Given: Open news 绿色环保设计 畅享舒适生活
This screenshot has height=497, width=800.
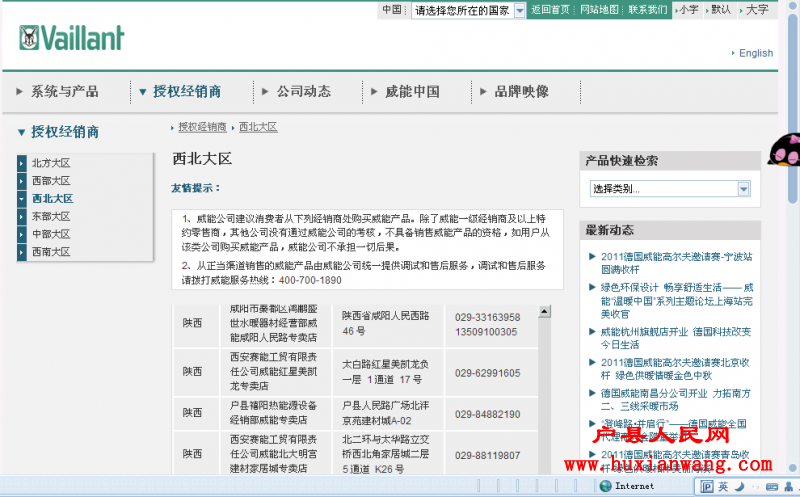Looking at the screenshot, I should tap(676, 301).
